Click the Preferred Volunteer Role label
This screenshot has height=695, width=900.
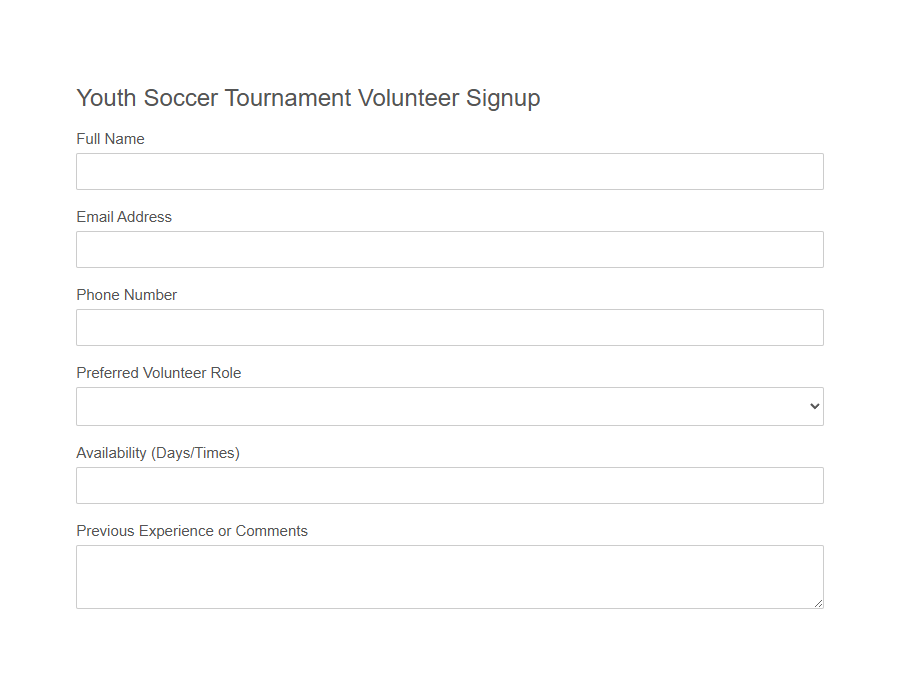pyautogui.click(x=158, y=373)
